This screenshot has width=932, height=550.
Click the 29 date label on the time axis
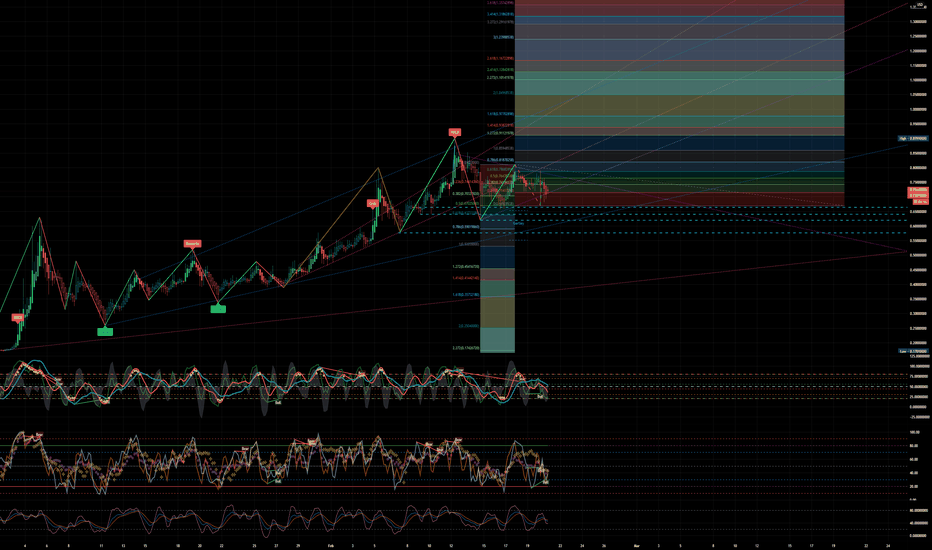(x=298, y=545)
